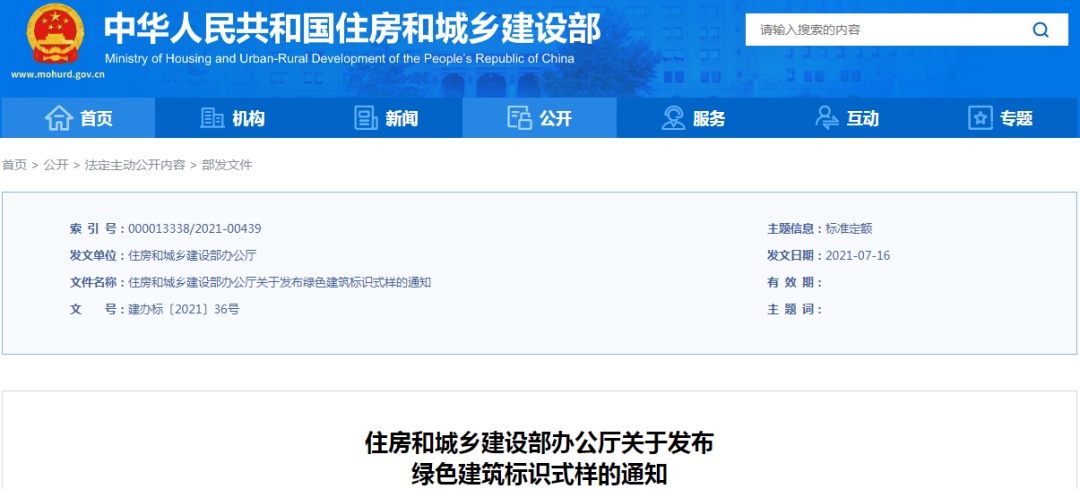Click the article headline 绿色建筑标识式样的通知
The height and width of the screenshot is (489, 1080).
click(x=539, y=475)
